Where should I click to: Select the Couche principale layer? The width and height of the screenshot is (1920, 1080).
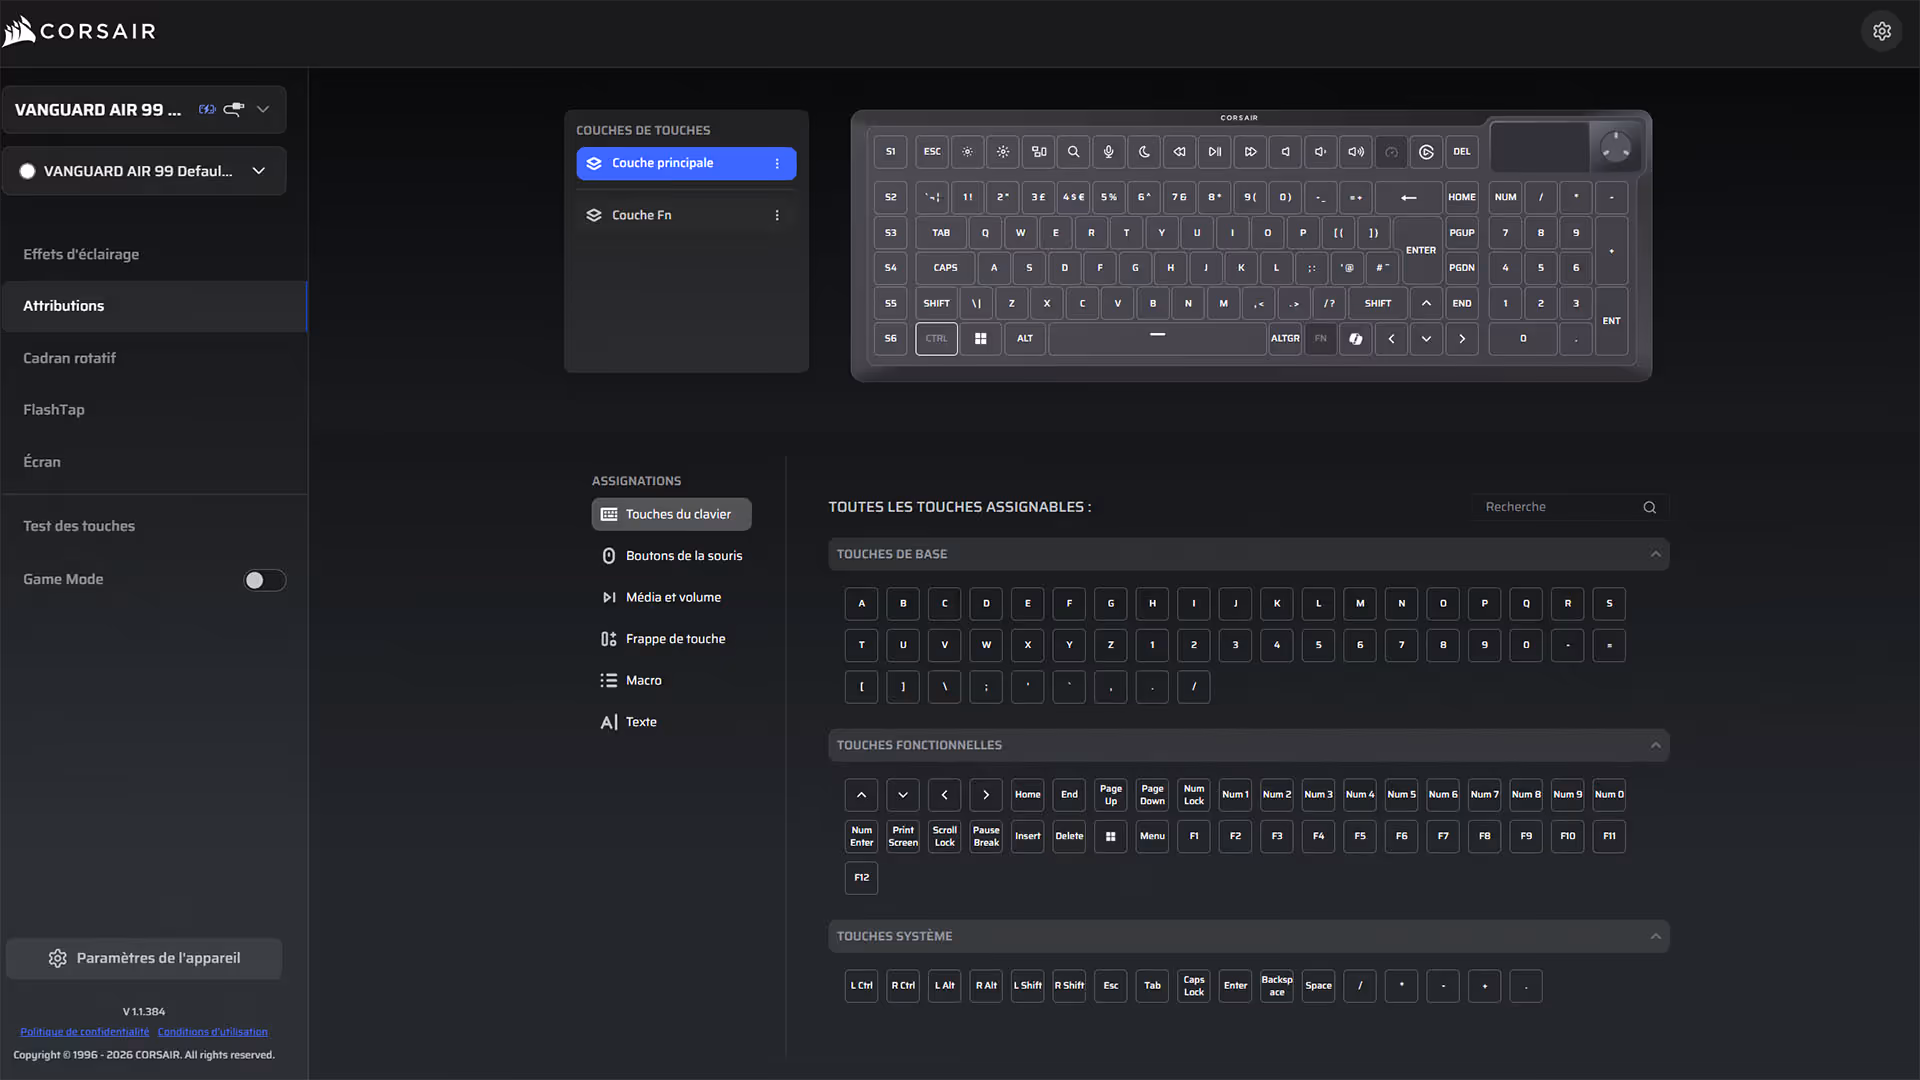[686, 163]
